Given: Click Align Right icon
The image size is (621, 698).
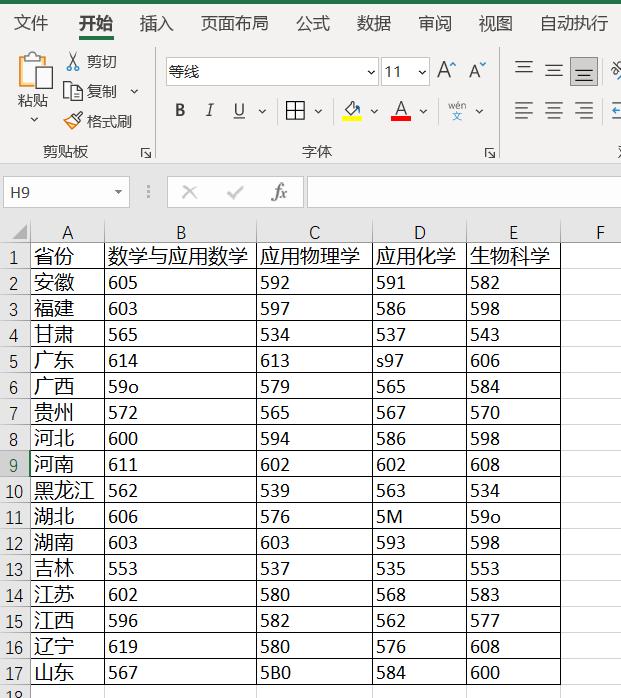Looking at the screenshot, I should 584,110.
